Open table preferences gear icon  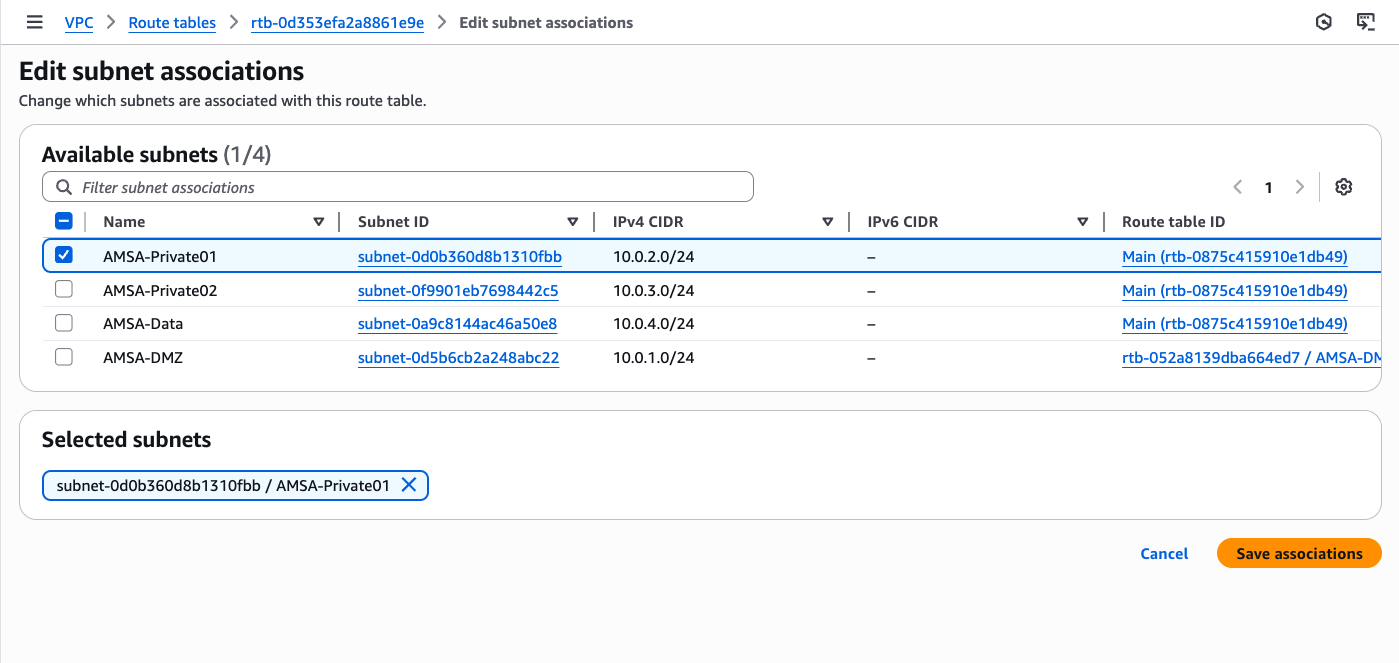pos(1344,187)
